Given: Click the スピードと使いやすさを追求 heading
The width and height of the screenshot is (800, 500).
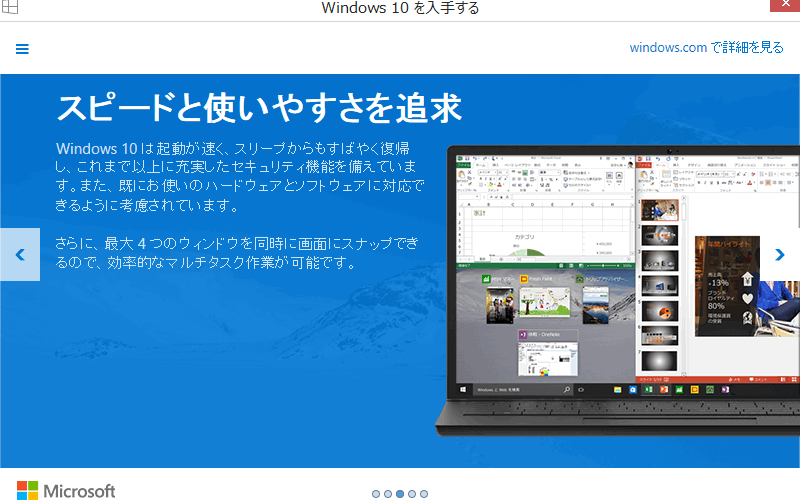Looking at the screenshot, I should tap(258, 105).
